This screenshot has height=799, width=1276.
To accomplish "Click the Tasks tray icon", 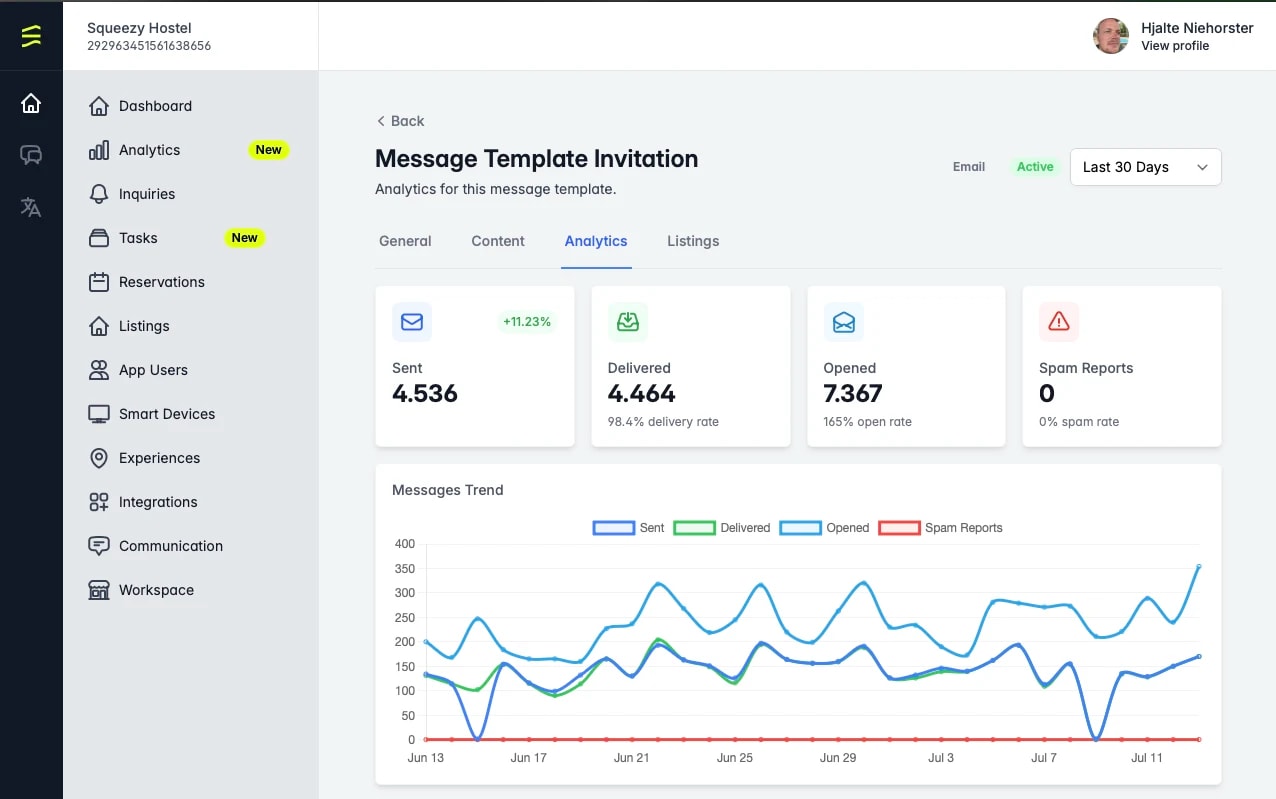I will (x=98, y=238).
